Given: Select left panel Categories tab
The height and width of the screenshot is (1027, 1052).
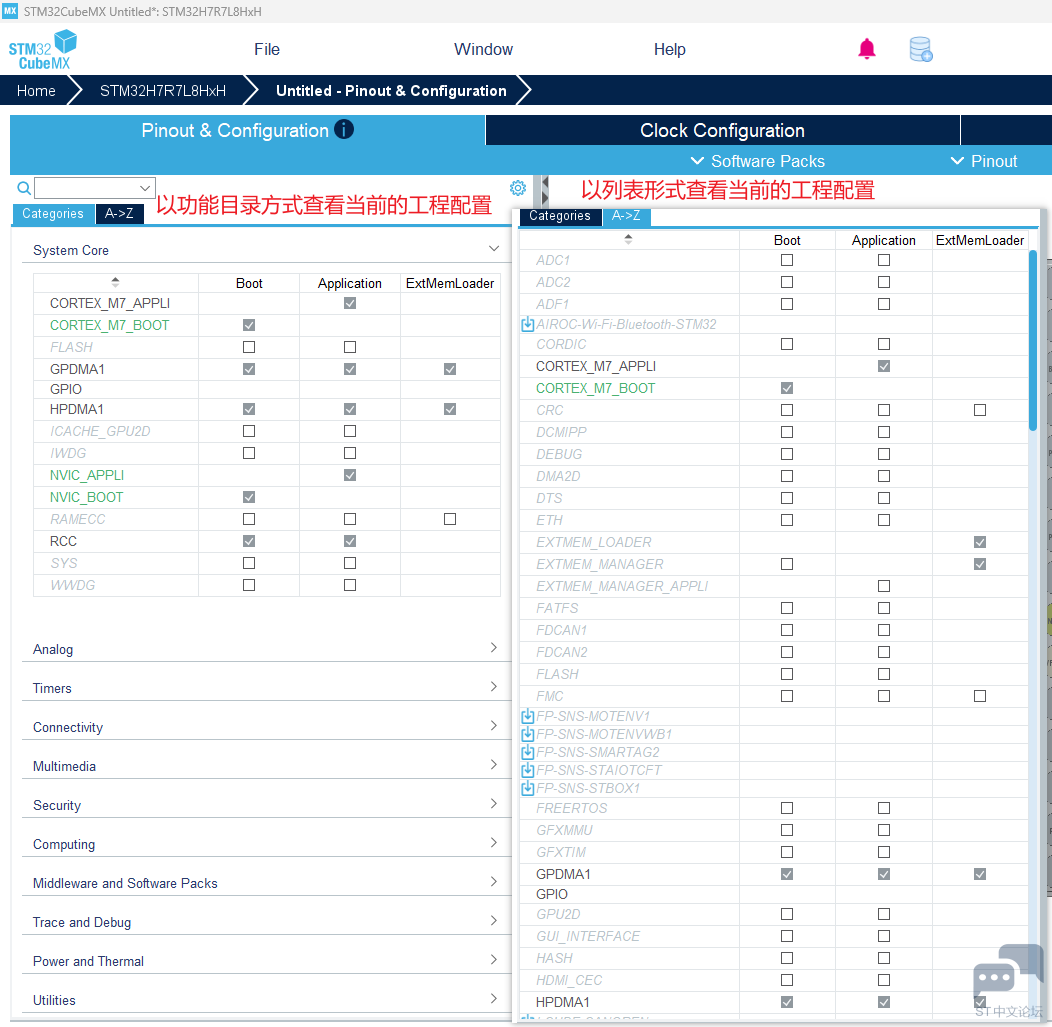Looking at the screenshot, I should click(53, 213).
